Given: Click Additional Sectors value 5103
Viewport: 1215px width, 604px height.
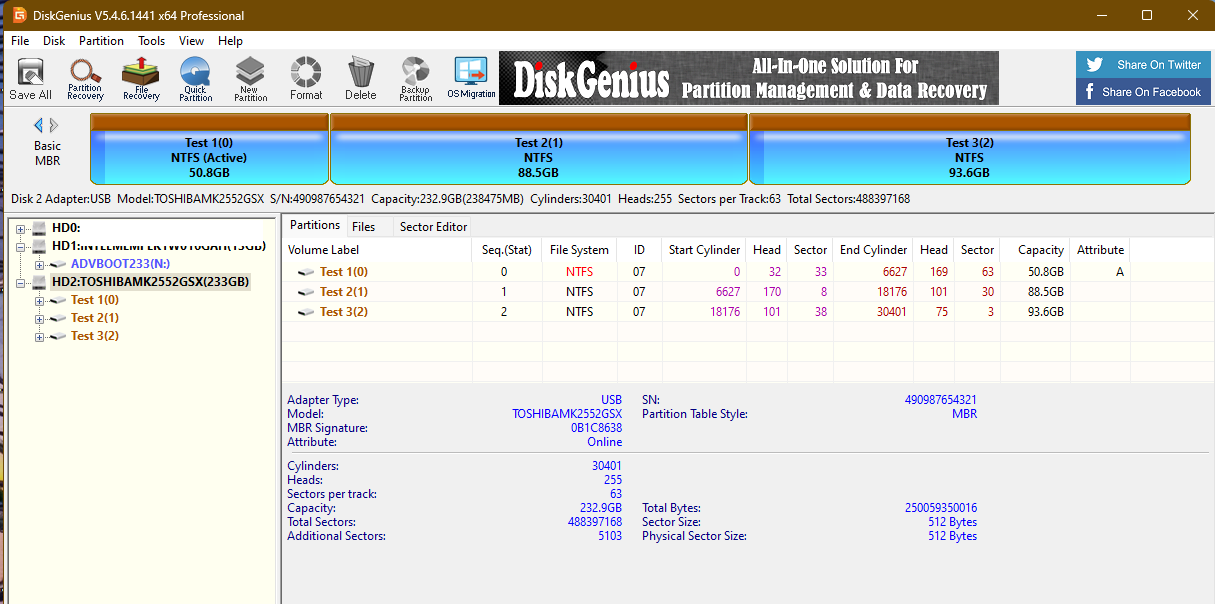Looking at the screenshot, I should pos(609,536).
